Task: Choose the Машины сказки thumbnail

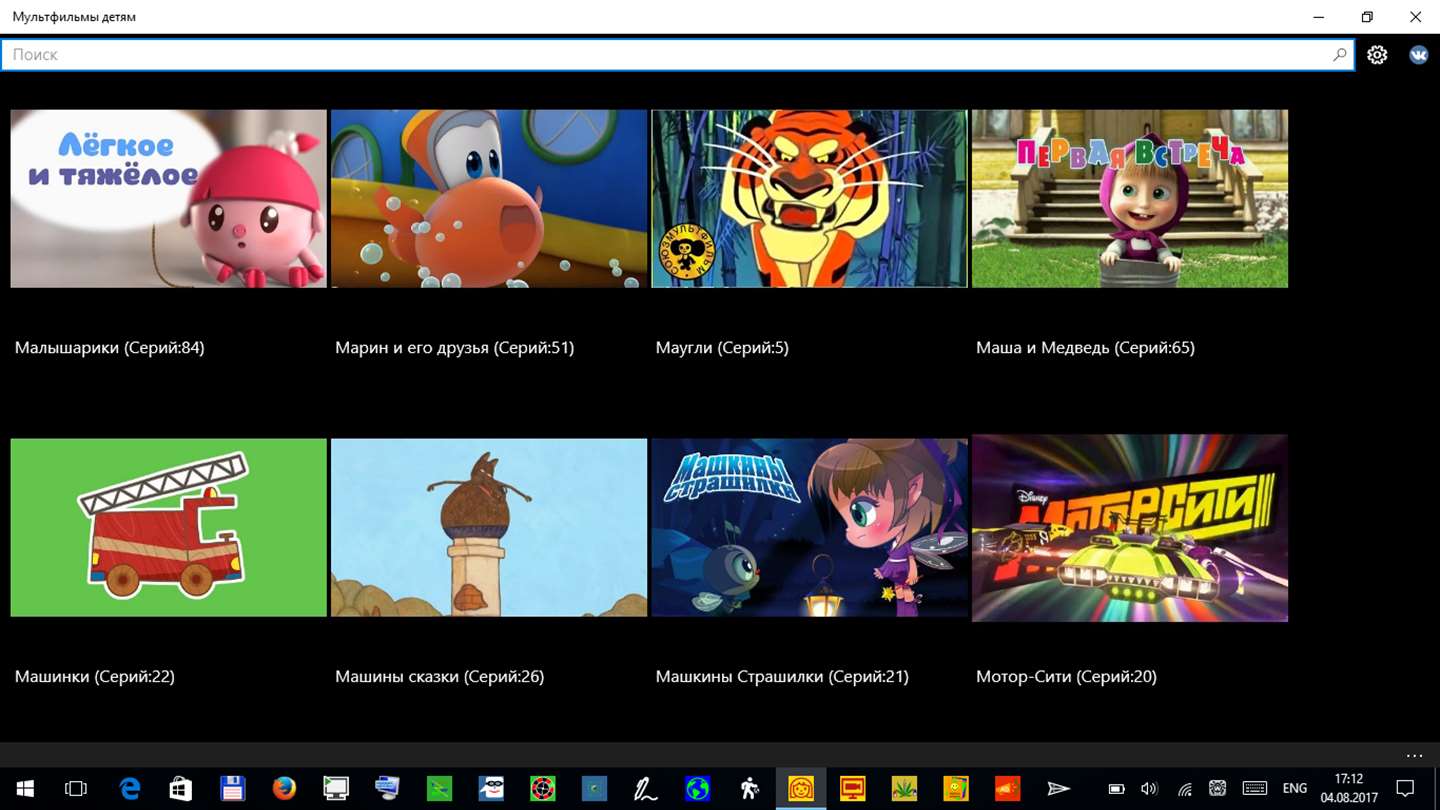Action: tap(489, 527)
